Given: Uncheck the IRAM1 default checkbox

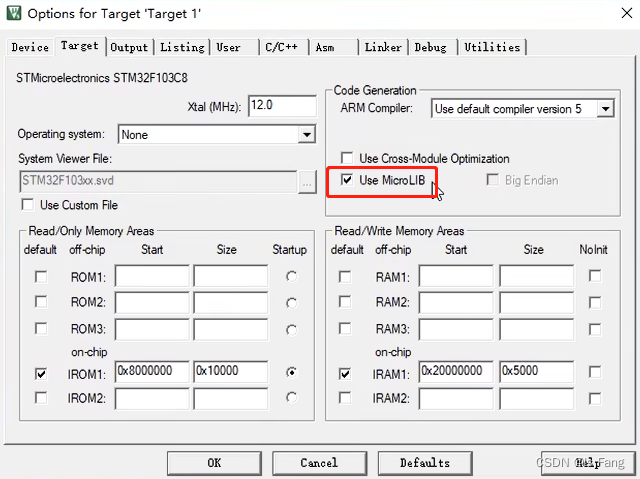Looking at the screenshot, I should (x=345, y=373).
